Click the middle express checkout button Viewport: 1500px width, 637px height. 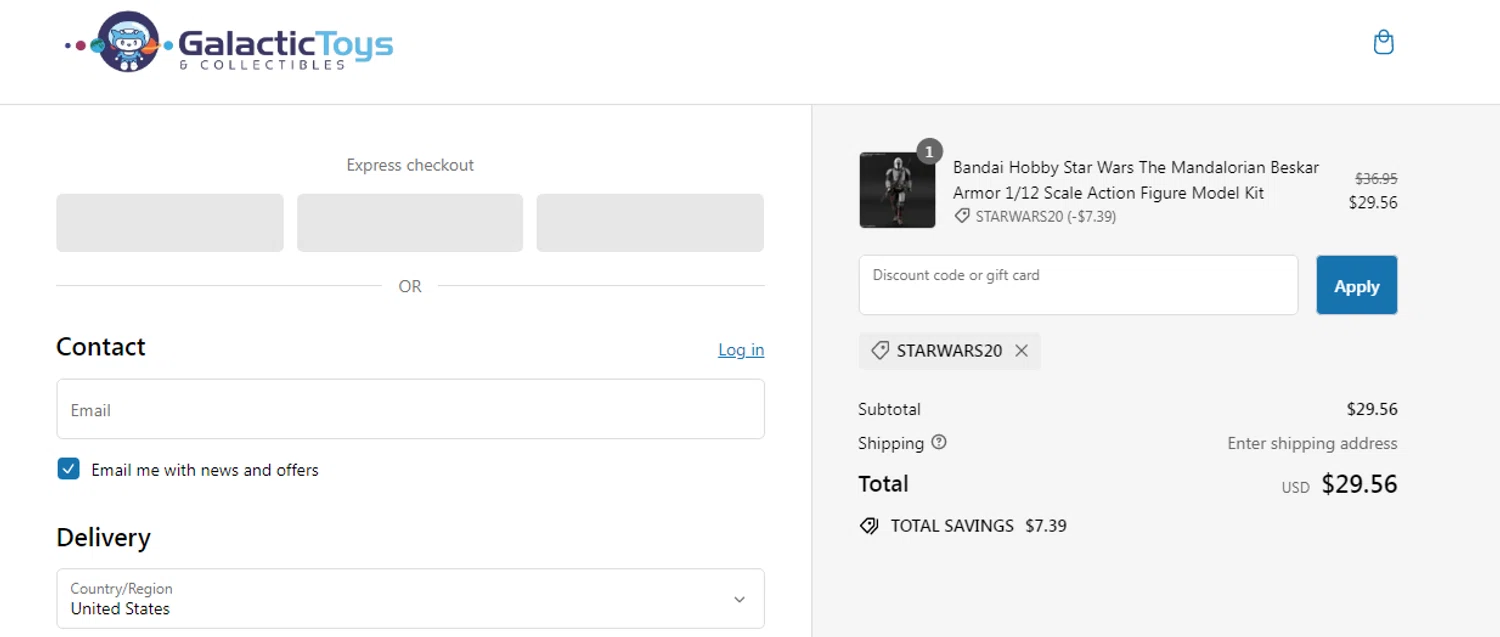[x=410, y=223]
